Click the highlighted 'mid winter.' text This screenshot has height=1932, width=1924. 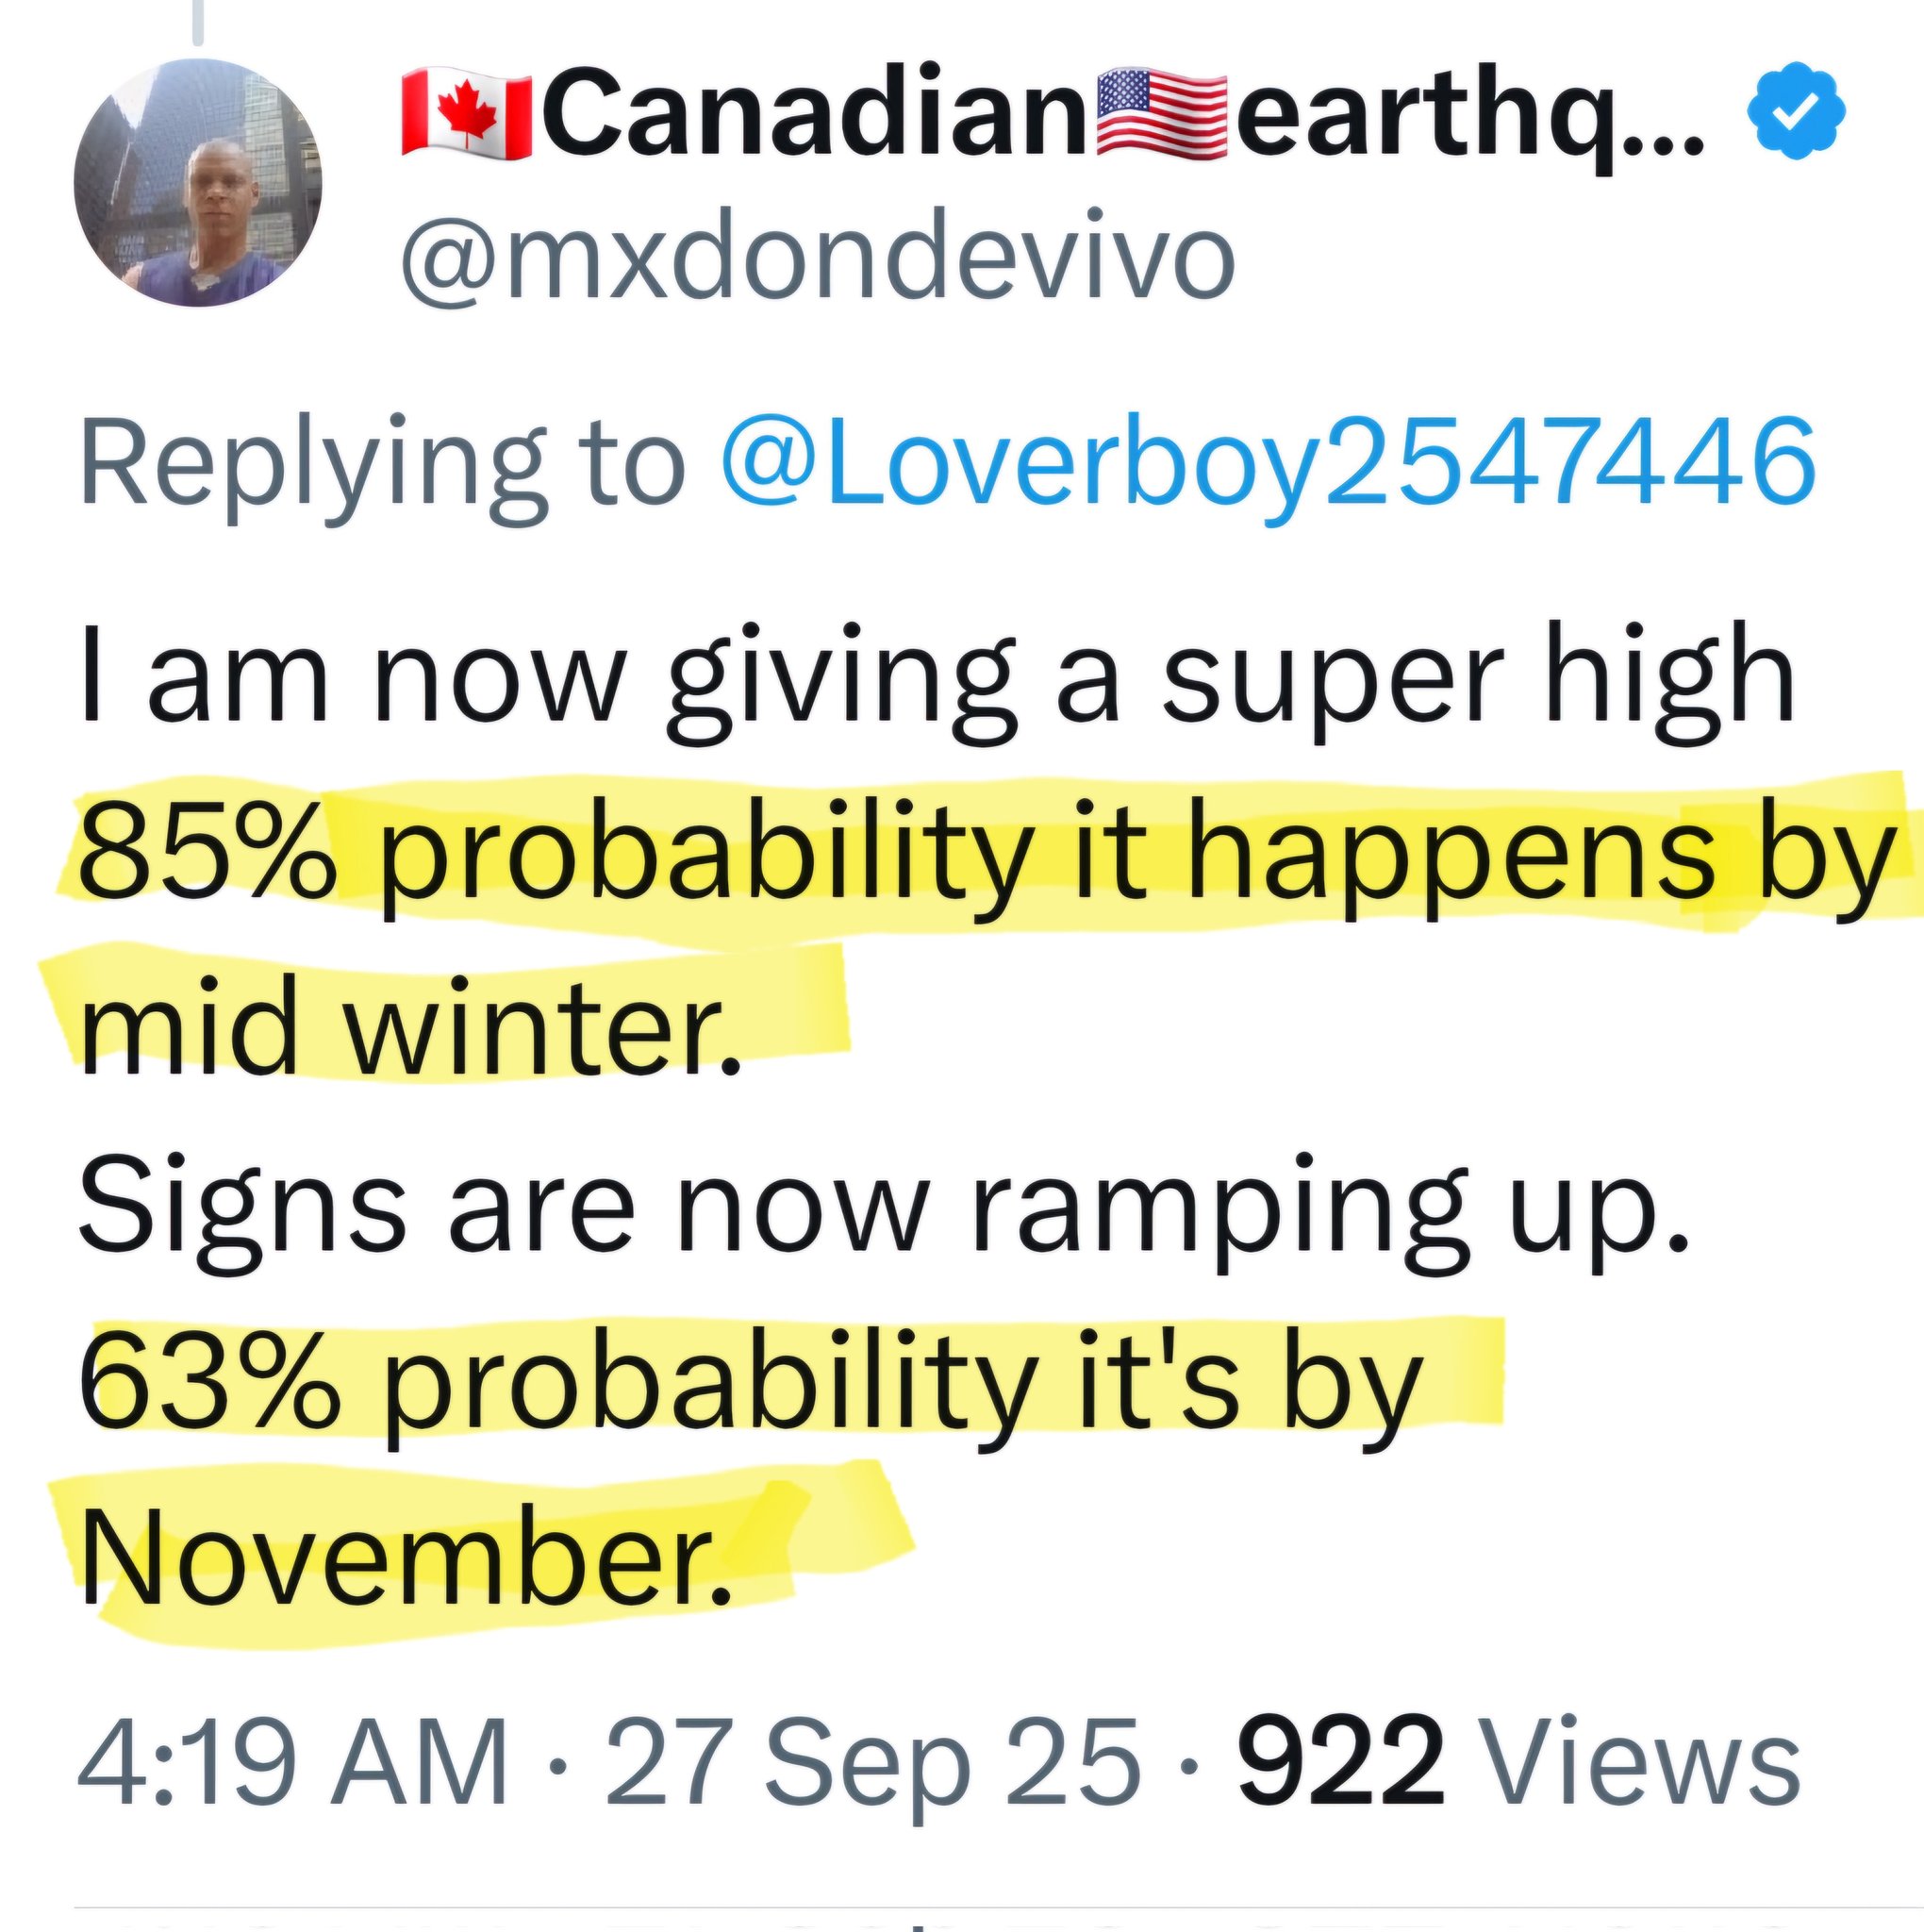[410, 1031]
